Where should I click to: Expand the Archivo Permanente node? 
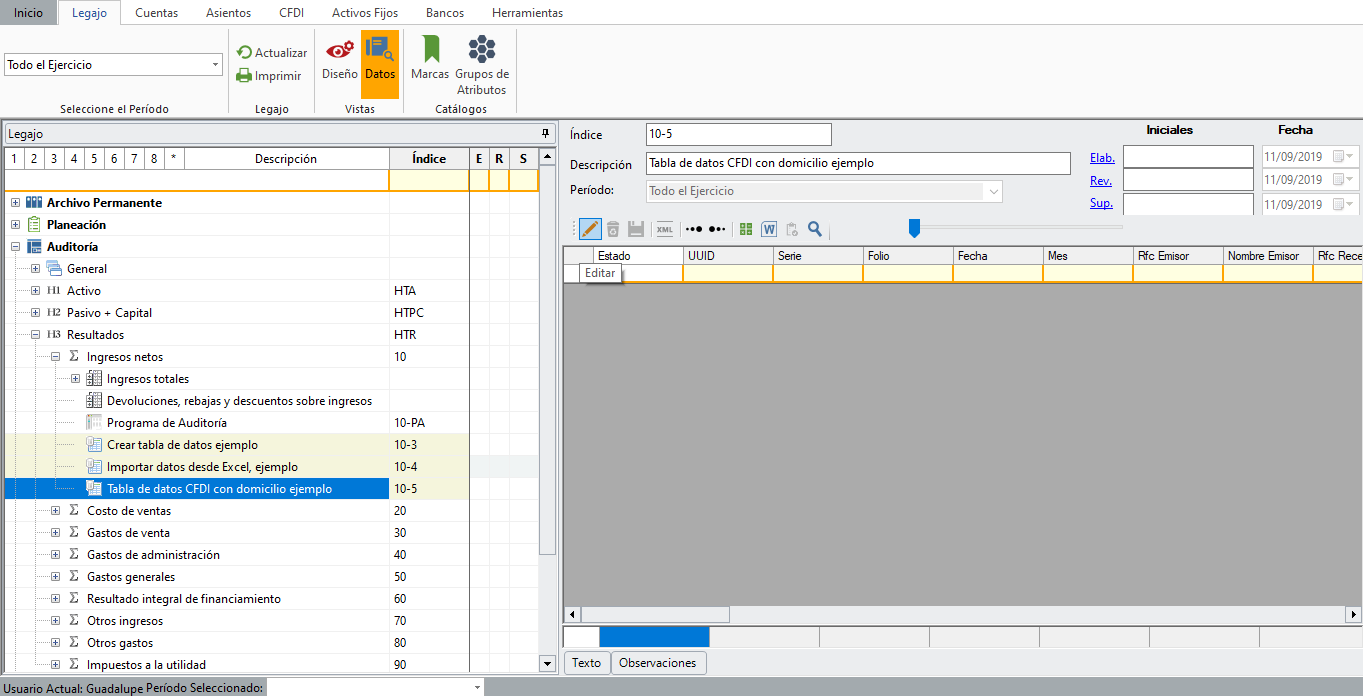click(x=15, y=203)
